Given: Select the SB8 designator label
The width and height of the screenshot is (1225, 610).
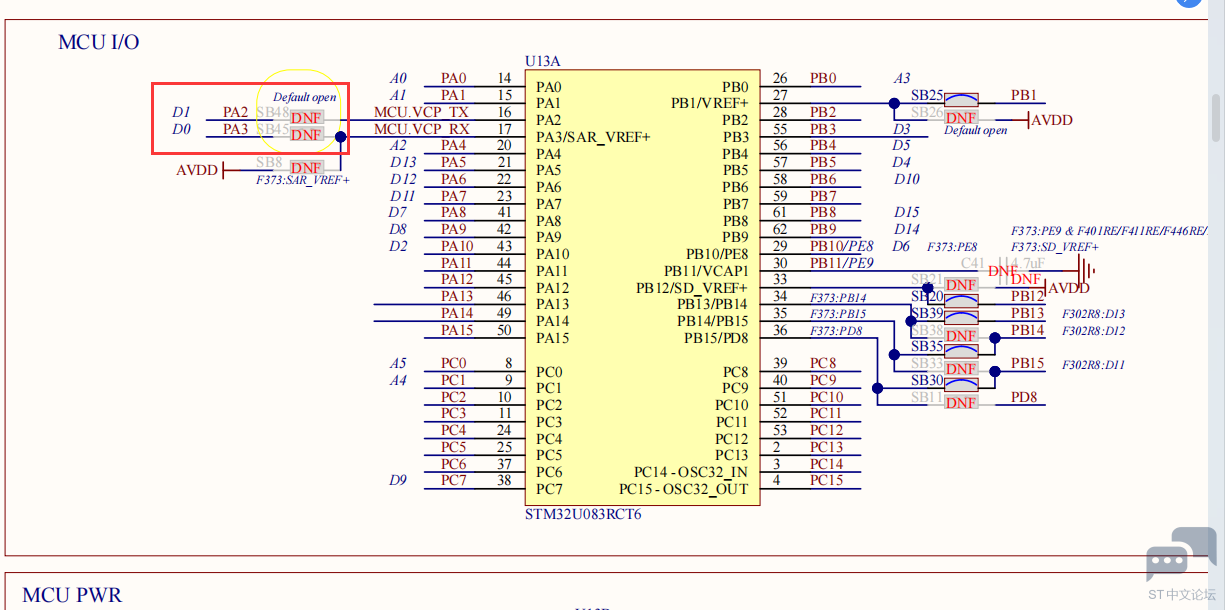Looking at the screenshot, I should coord(269,162).
